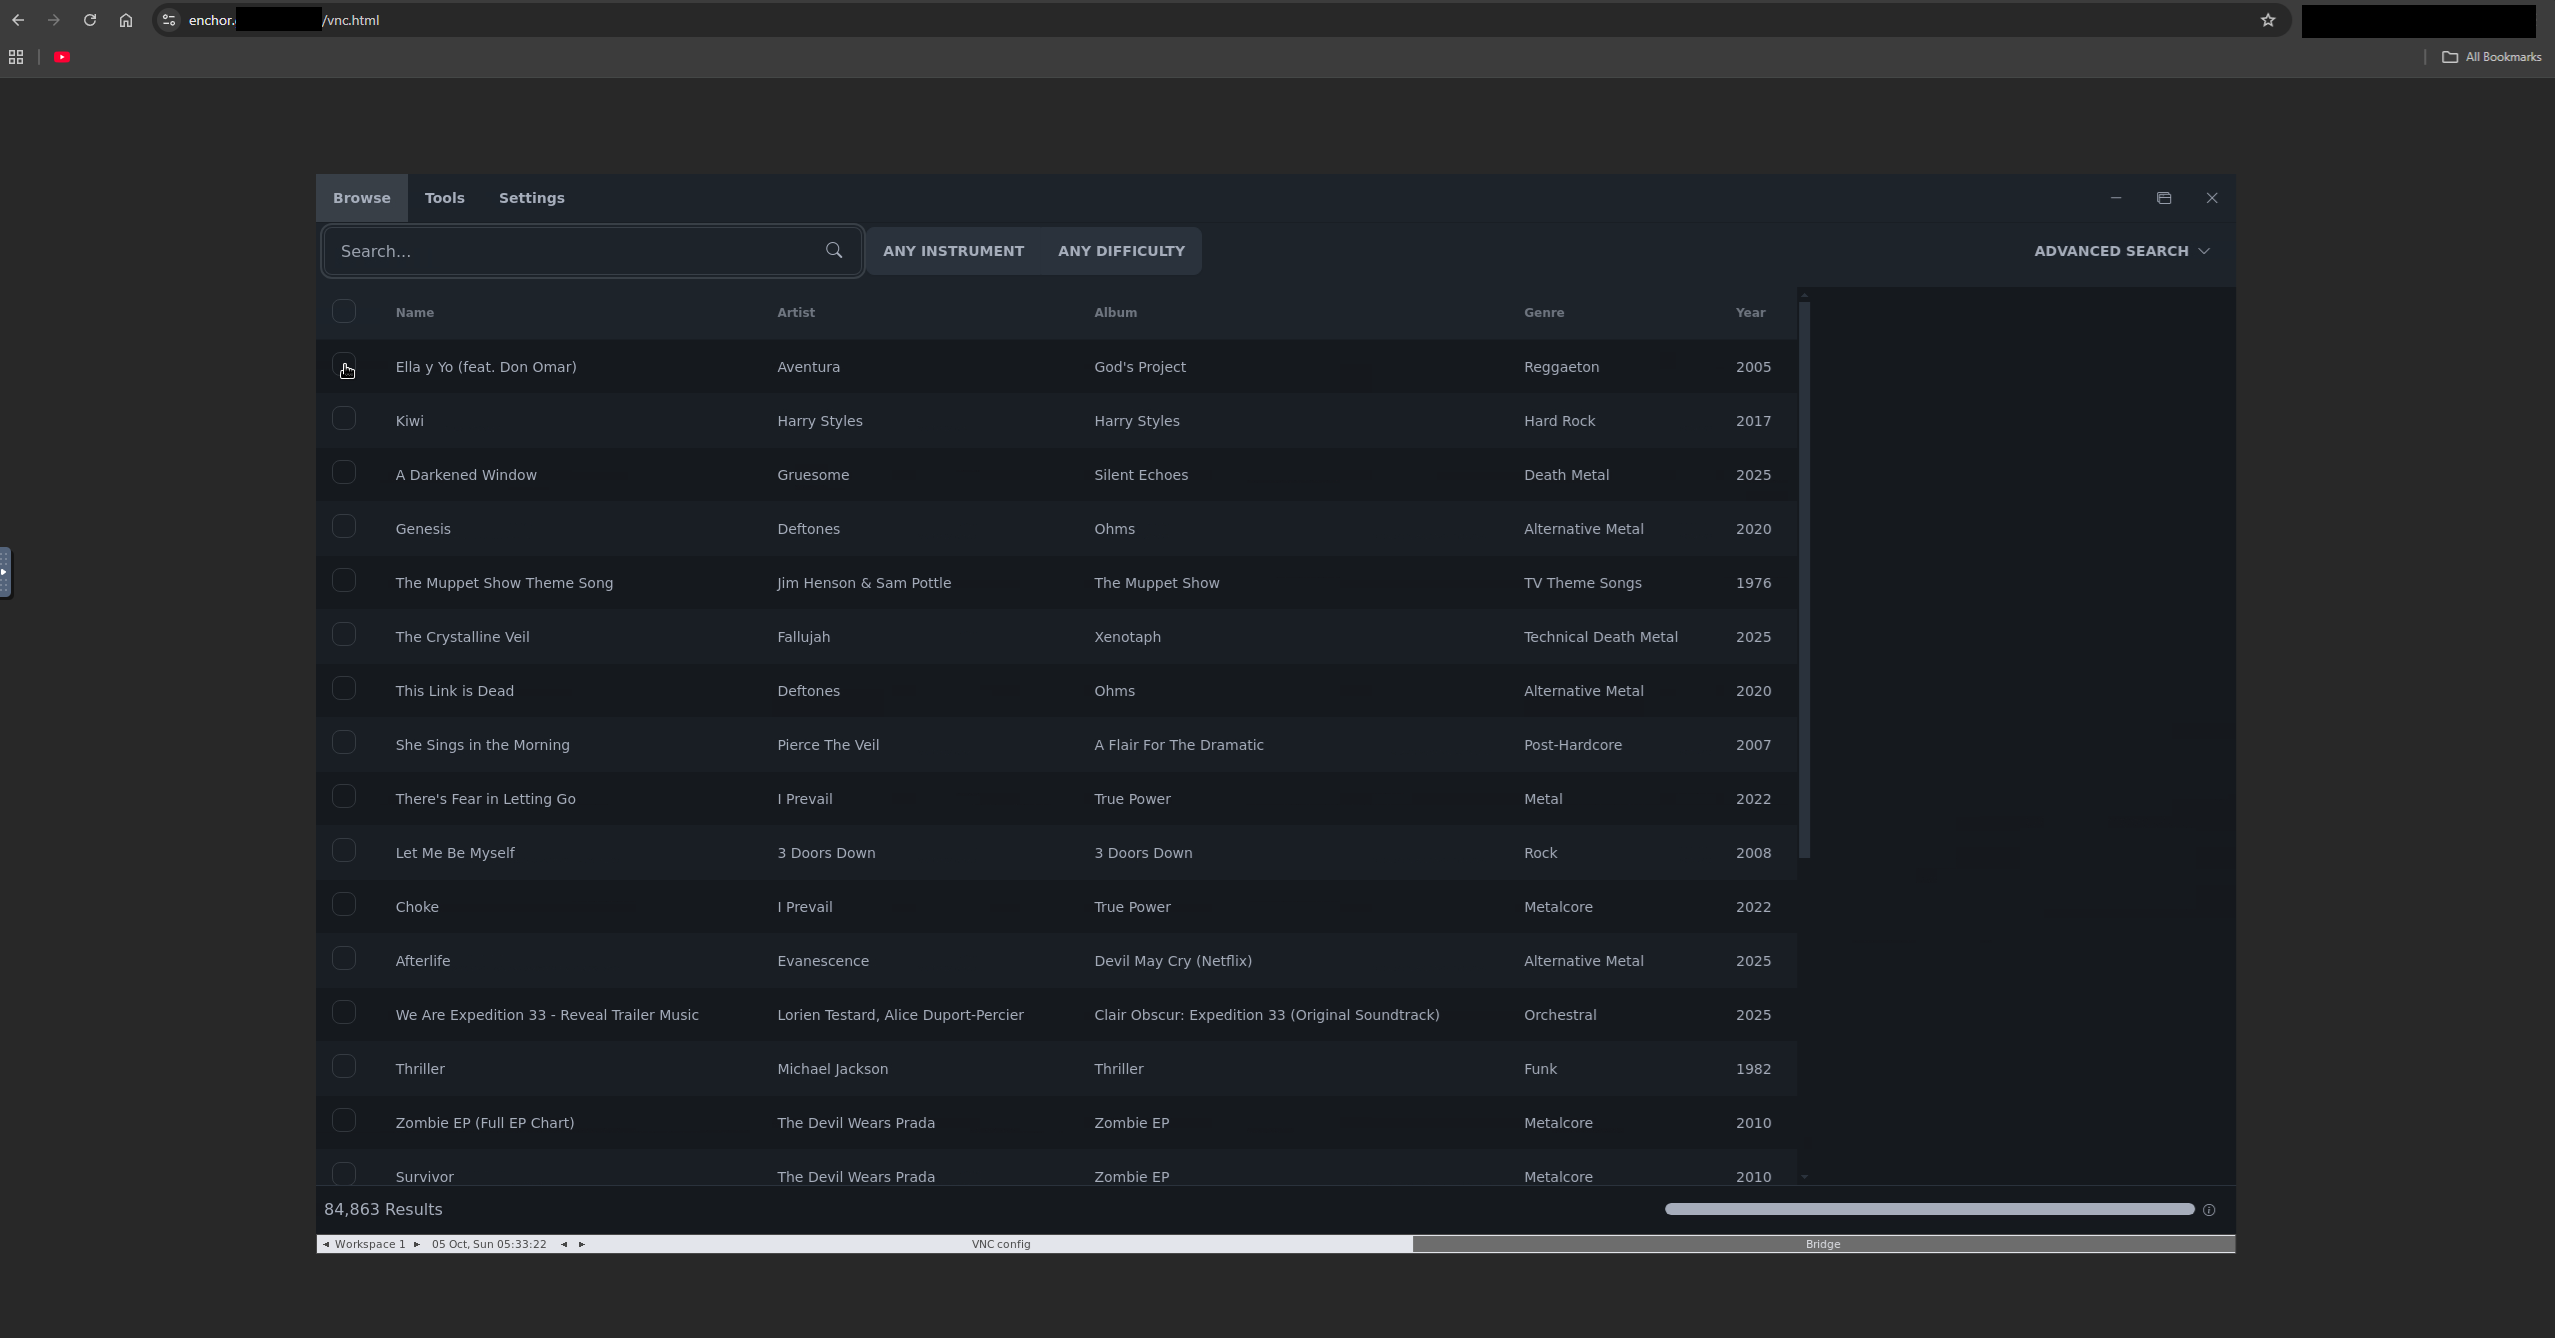Select the Thriller song checkbox
The width and height of the screenshot is (2555, 1338).
click(x=344, y=1067)
